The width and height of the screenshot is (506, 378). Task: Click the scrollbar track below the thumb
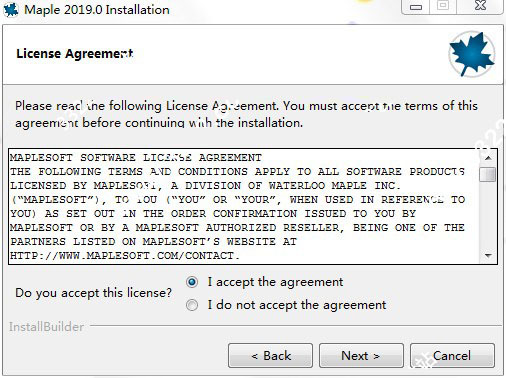coord(488,215)
